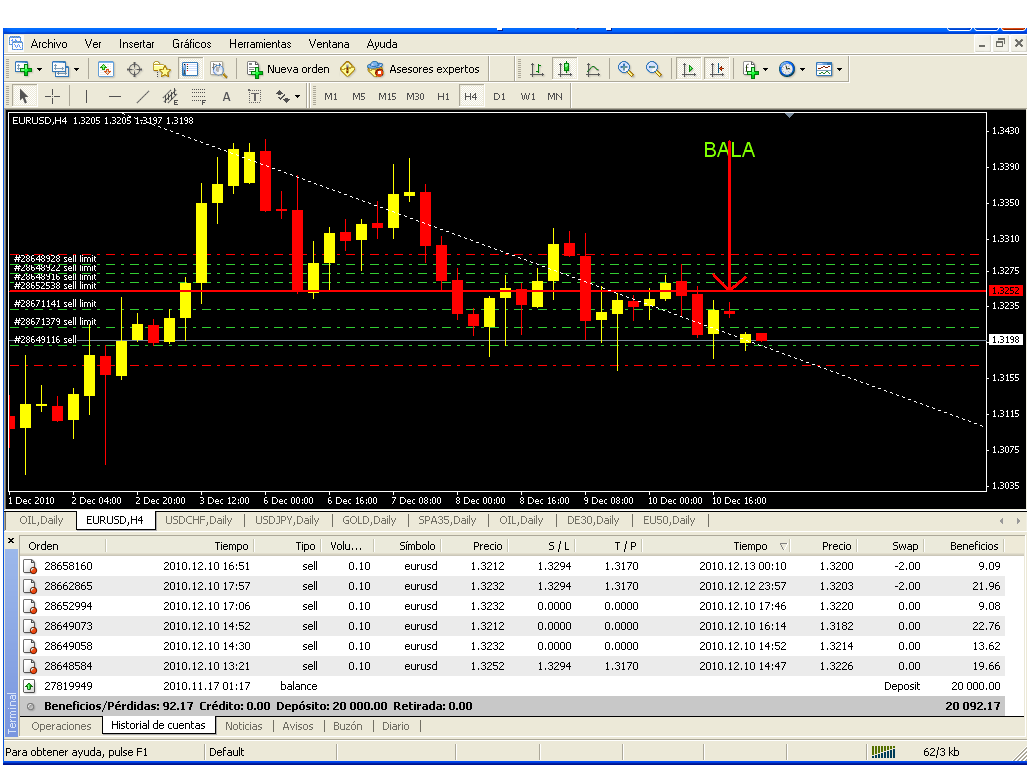
Task: Click the chart shift triangle marker
Action: coord(789,116)
